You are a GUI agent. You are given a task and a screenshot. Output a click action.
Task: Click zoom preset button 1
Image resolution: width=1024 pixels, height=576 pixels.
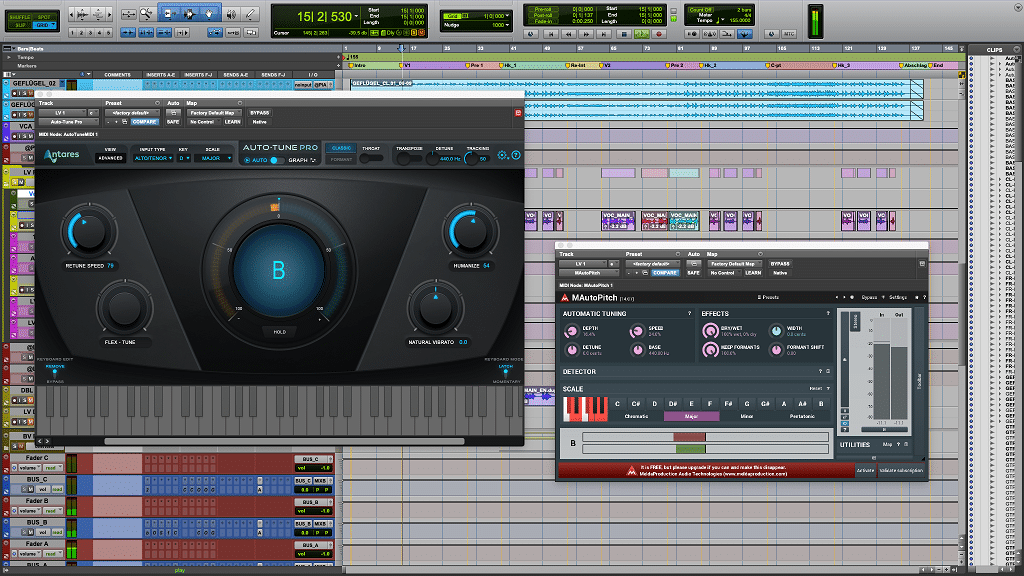coord(72,33)
